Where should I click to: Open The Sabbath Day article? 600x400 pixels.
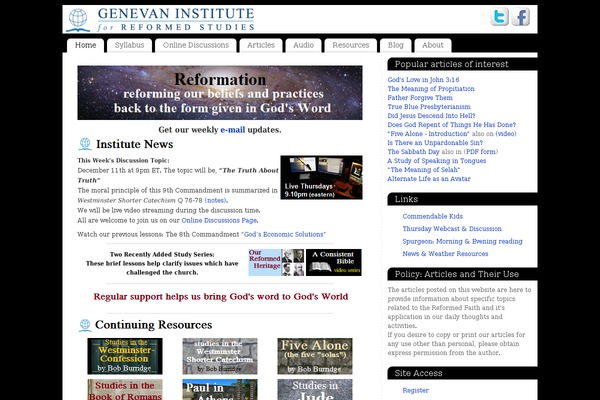[413, 152]
